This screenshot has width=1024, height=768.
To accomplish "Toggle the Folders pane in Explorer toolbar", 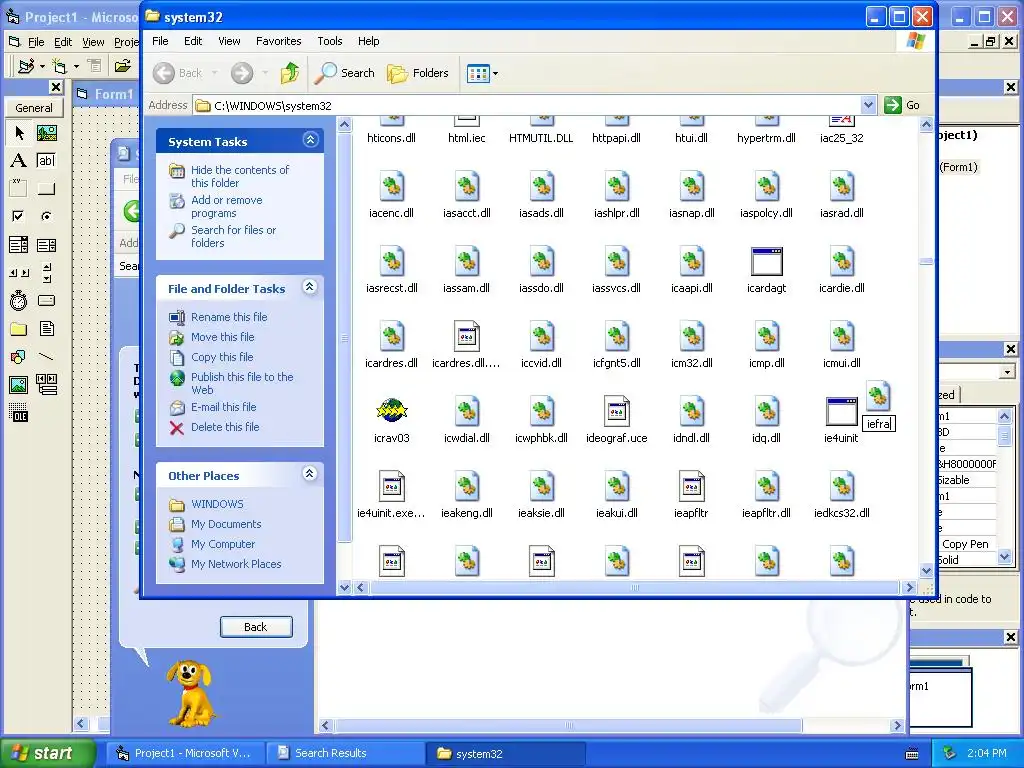I will (418, 73).
